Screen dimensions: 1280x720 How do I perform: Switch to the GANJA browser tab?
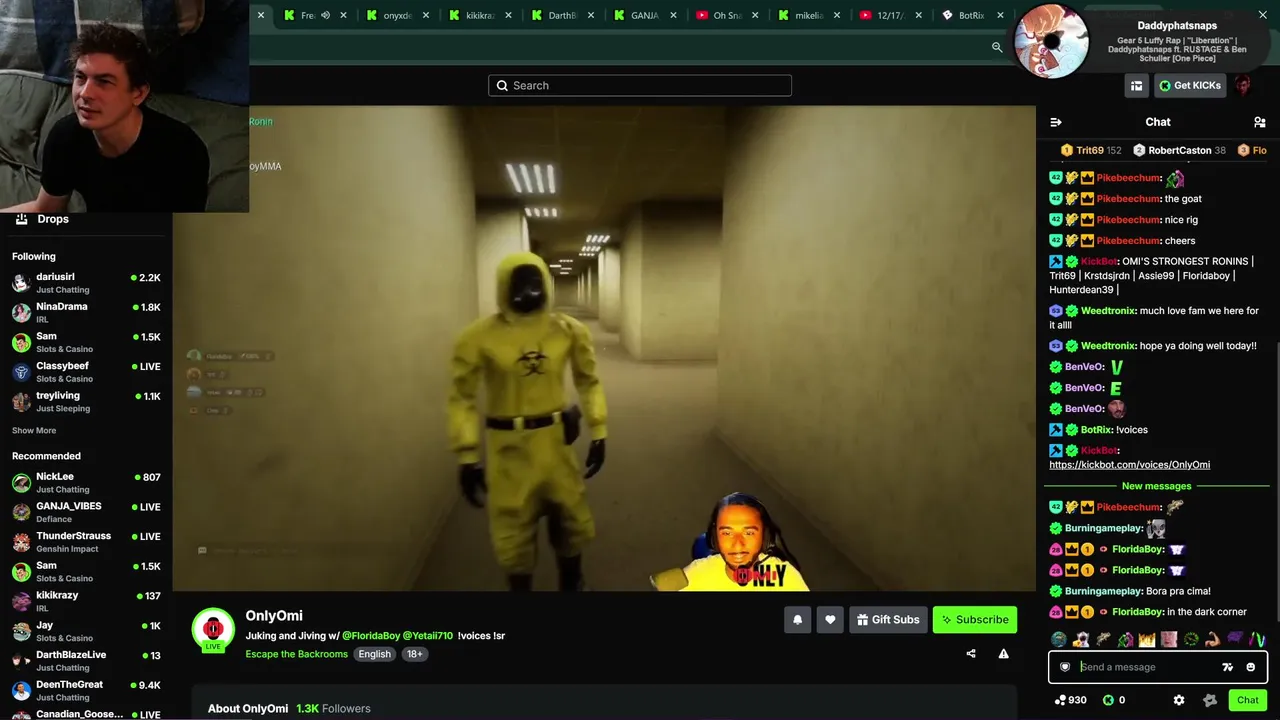point(644,15)
